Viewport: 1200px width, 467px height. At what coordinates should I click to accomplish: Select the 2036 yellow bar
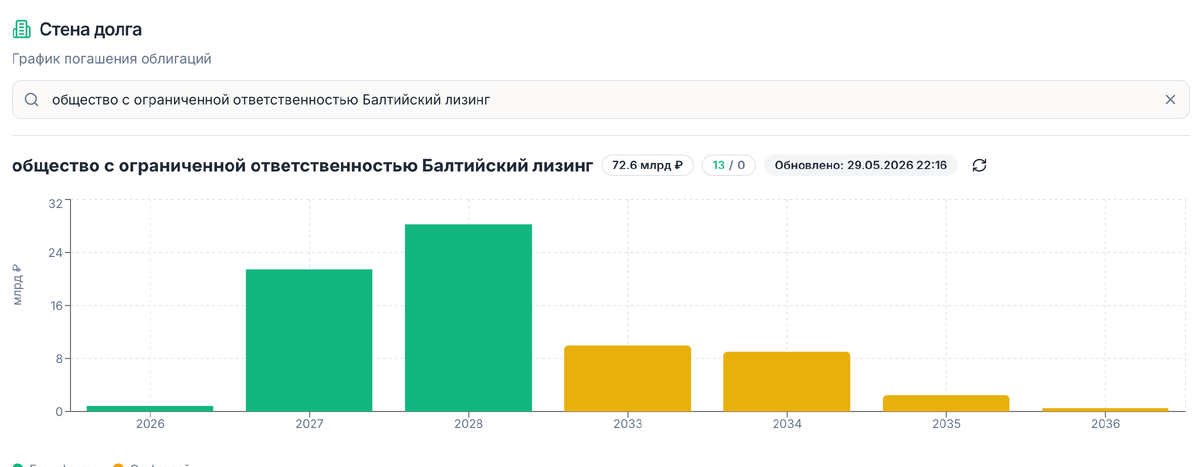pyautogui.click(x=1105, y=409)
